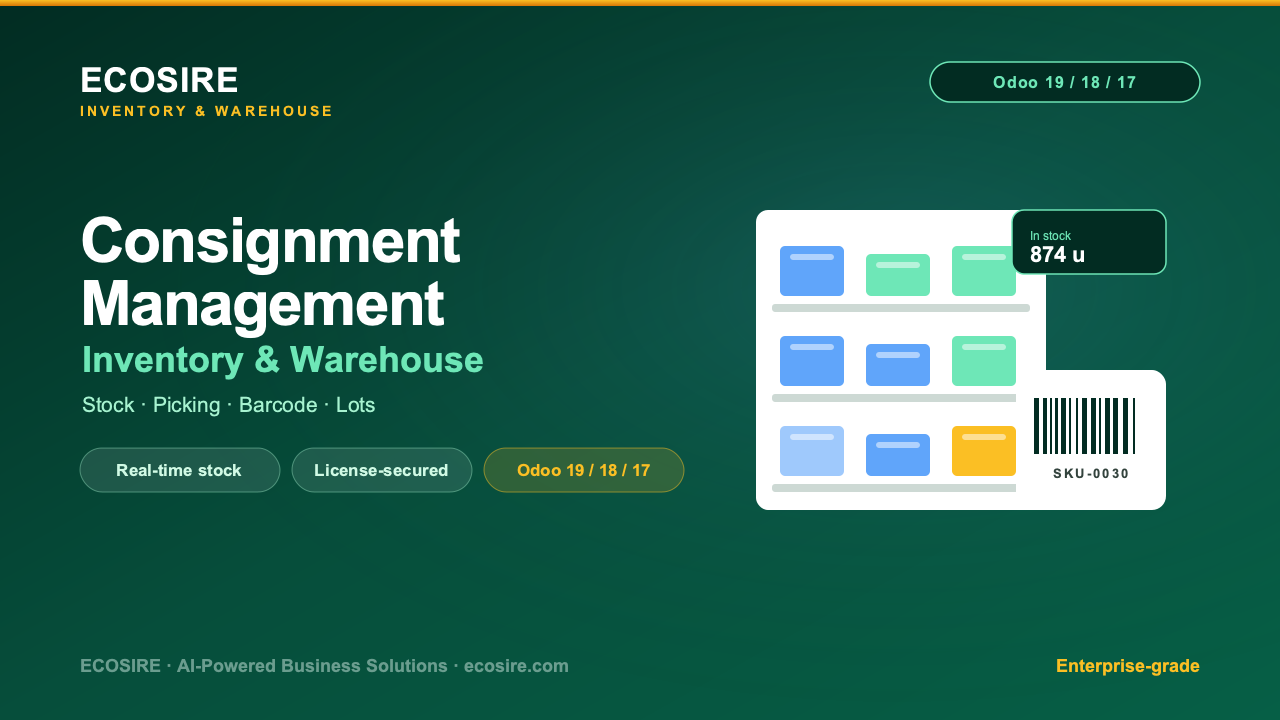Viewport: 1280px width, 720px height.
Task: Open the ecosire.com link in the footer
Action: [516, 666]
